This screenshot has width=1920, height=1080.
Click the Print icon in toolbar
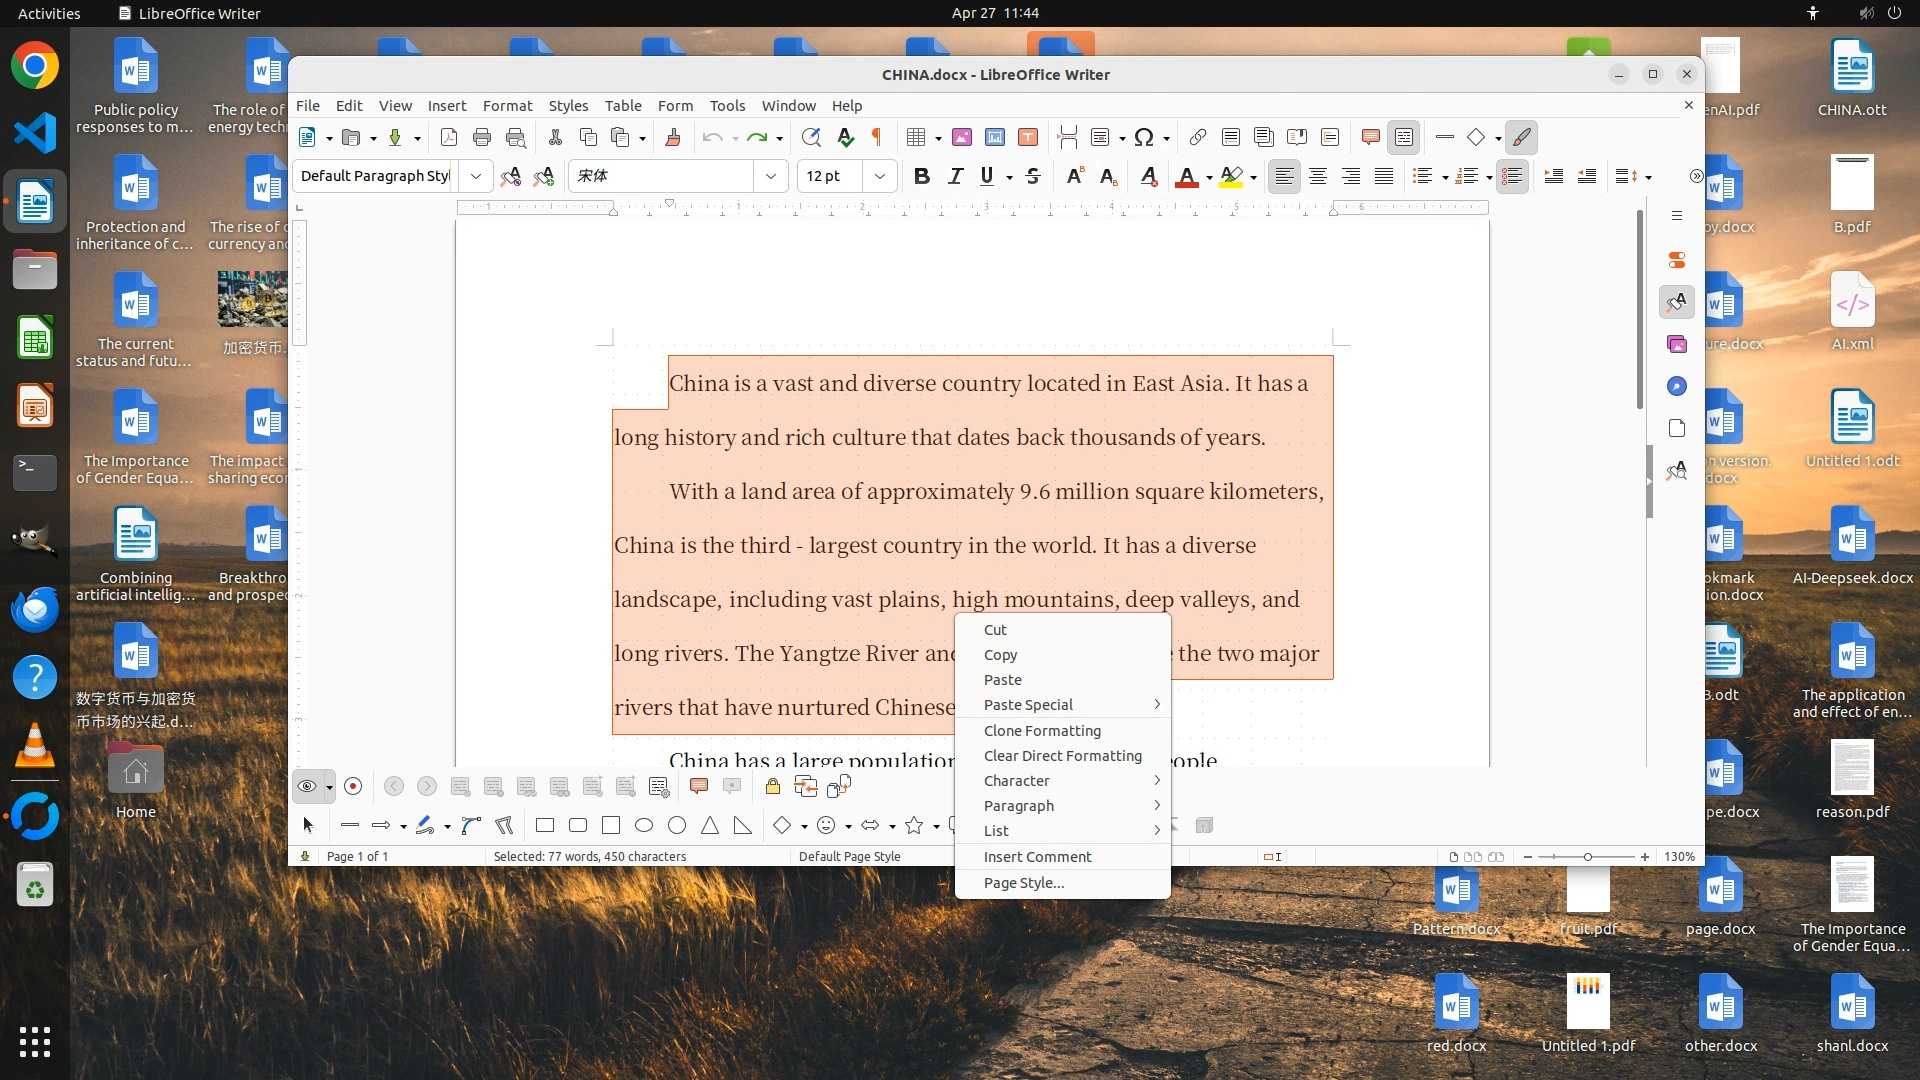(482, 138)
